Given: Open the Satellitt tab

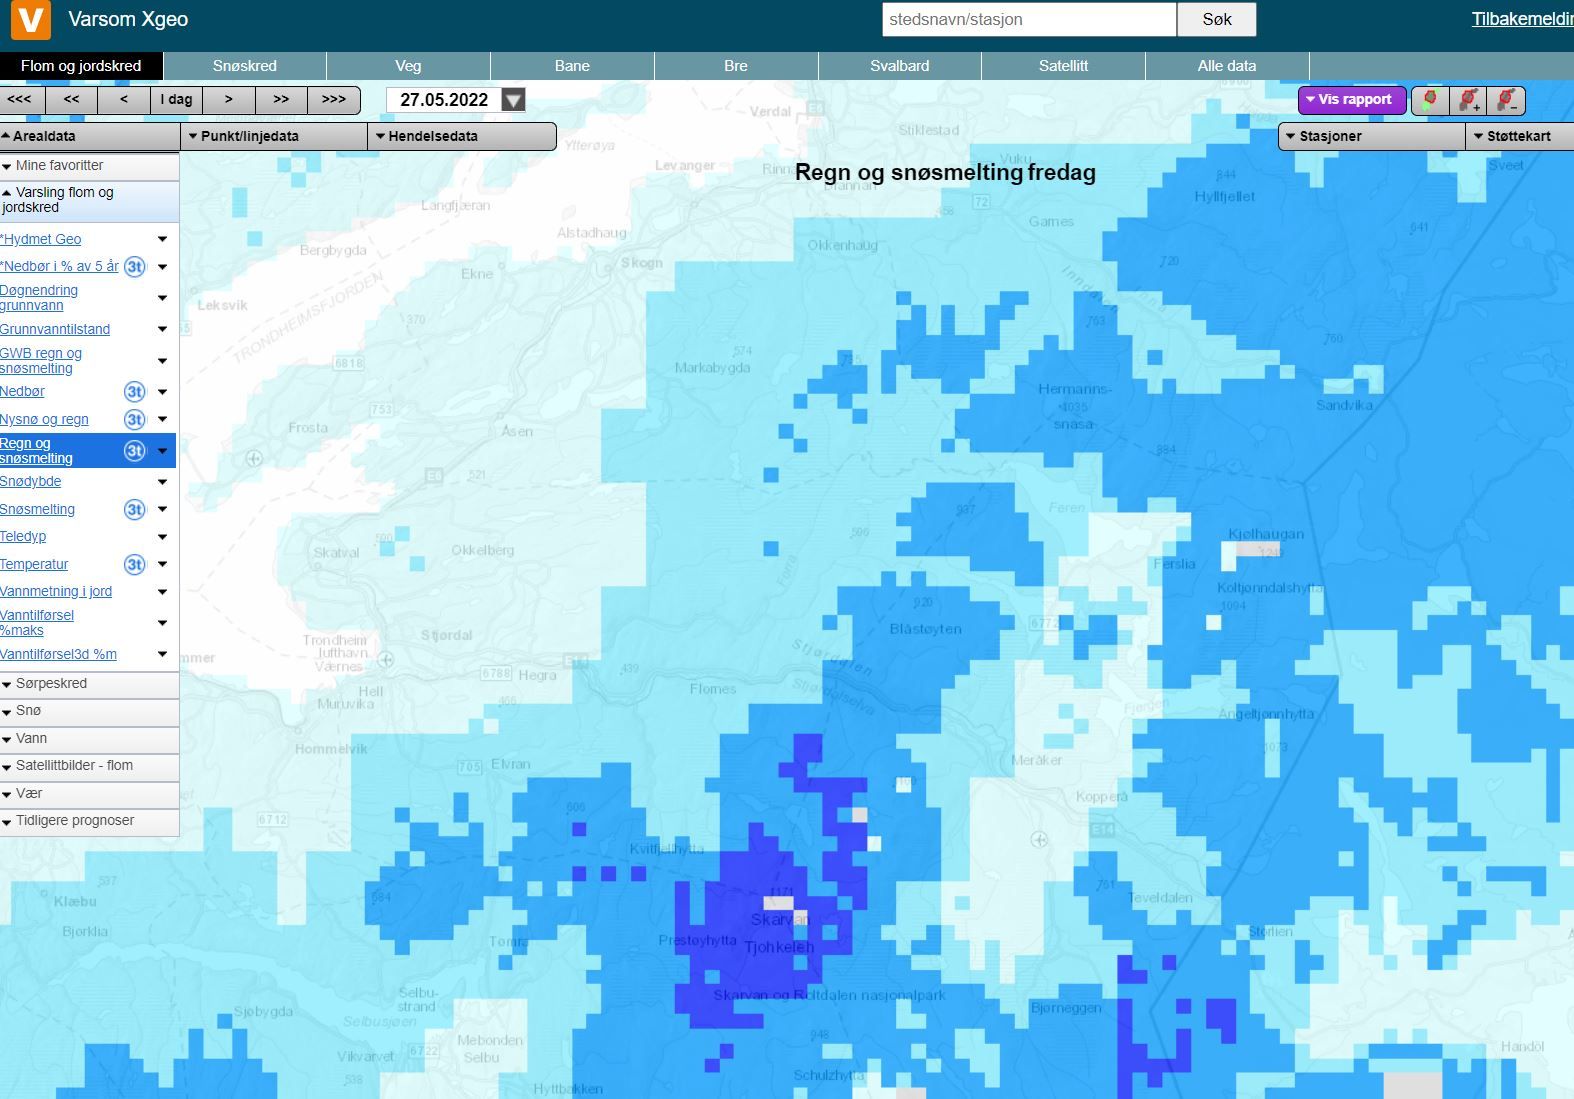Looking at the screenshot, I should [1063, 66].
